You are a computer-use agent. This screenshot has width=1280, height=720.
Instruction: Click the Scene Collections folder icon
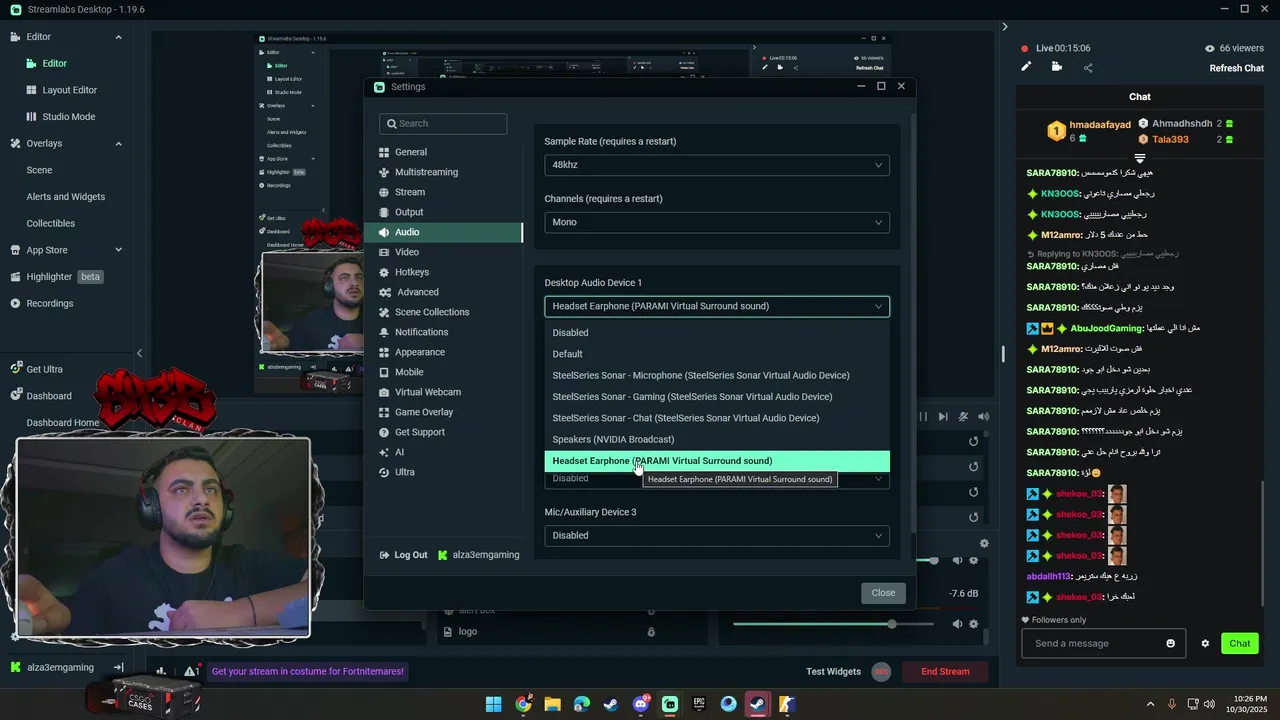pyautogui.click(x=384, y=312)
